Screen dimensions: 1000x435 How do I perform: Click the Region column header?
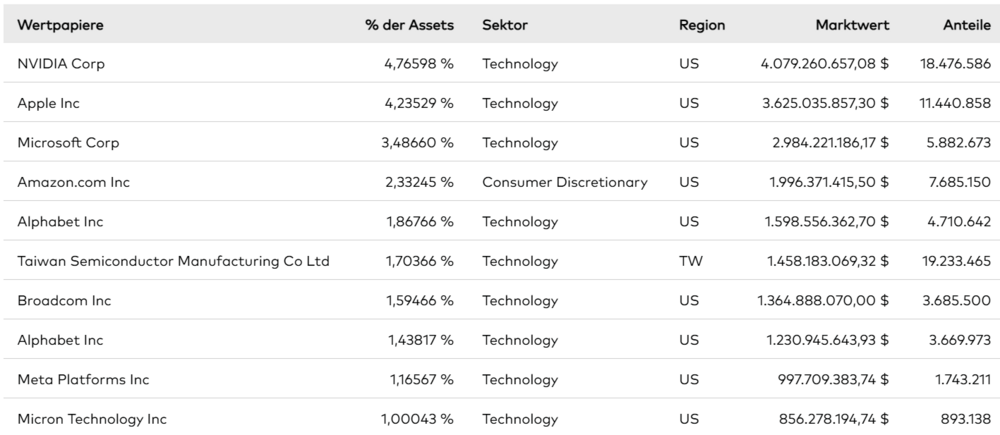702,26
